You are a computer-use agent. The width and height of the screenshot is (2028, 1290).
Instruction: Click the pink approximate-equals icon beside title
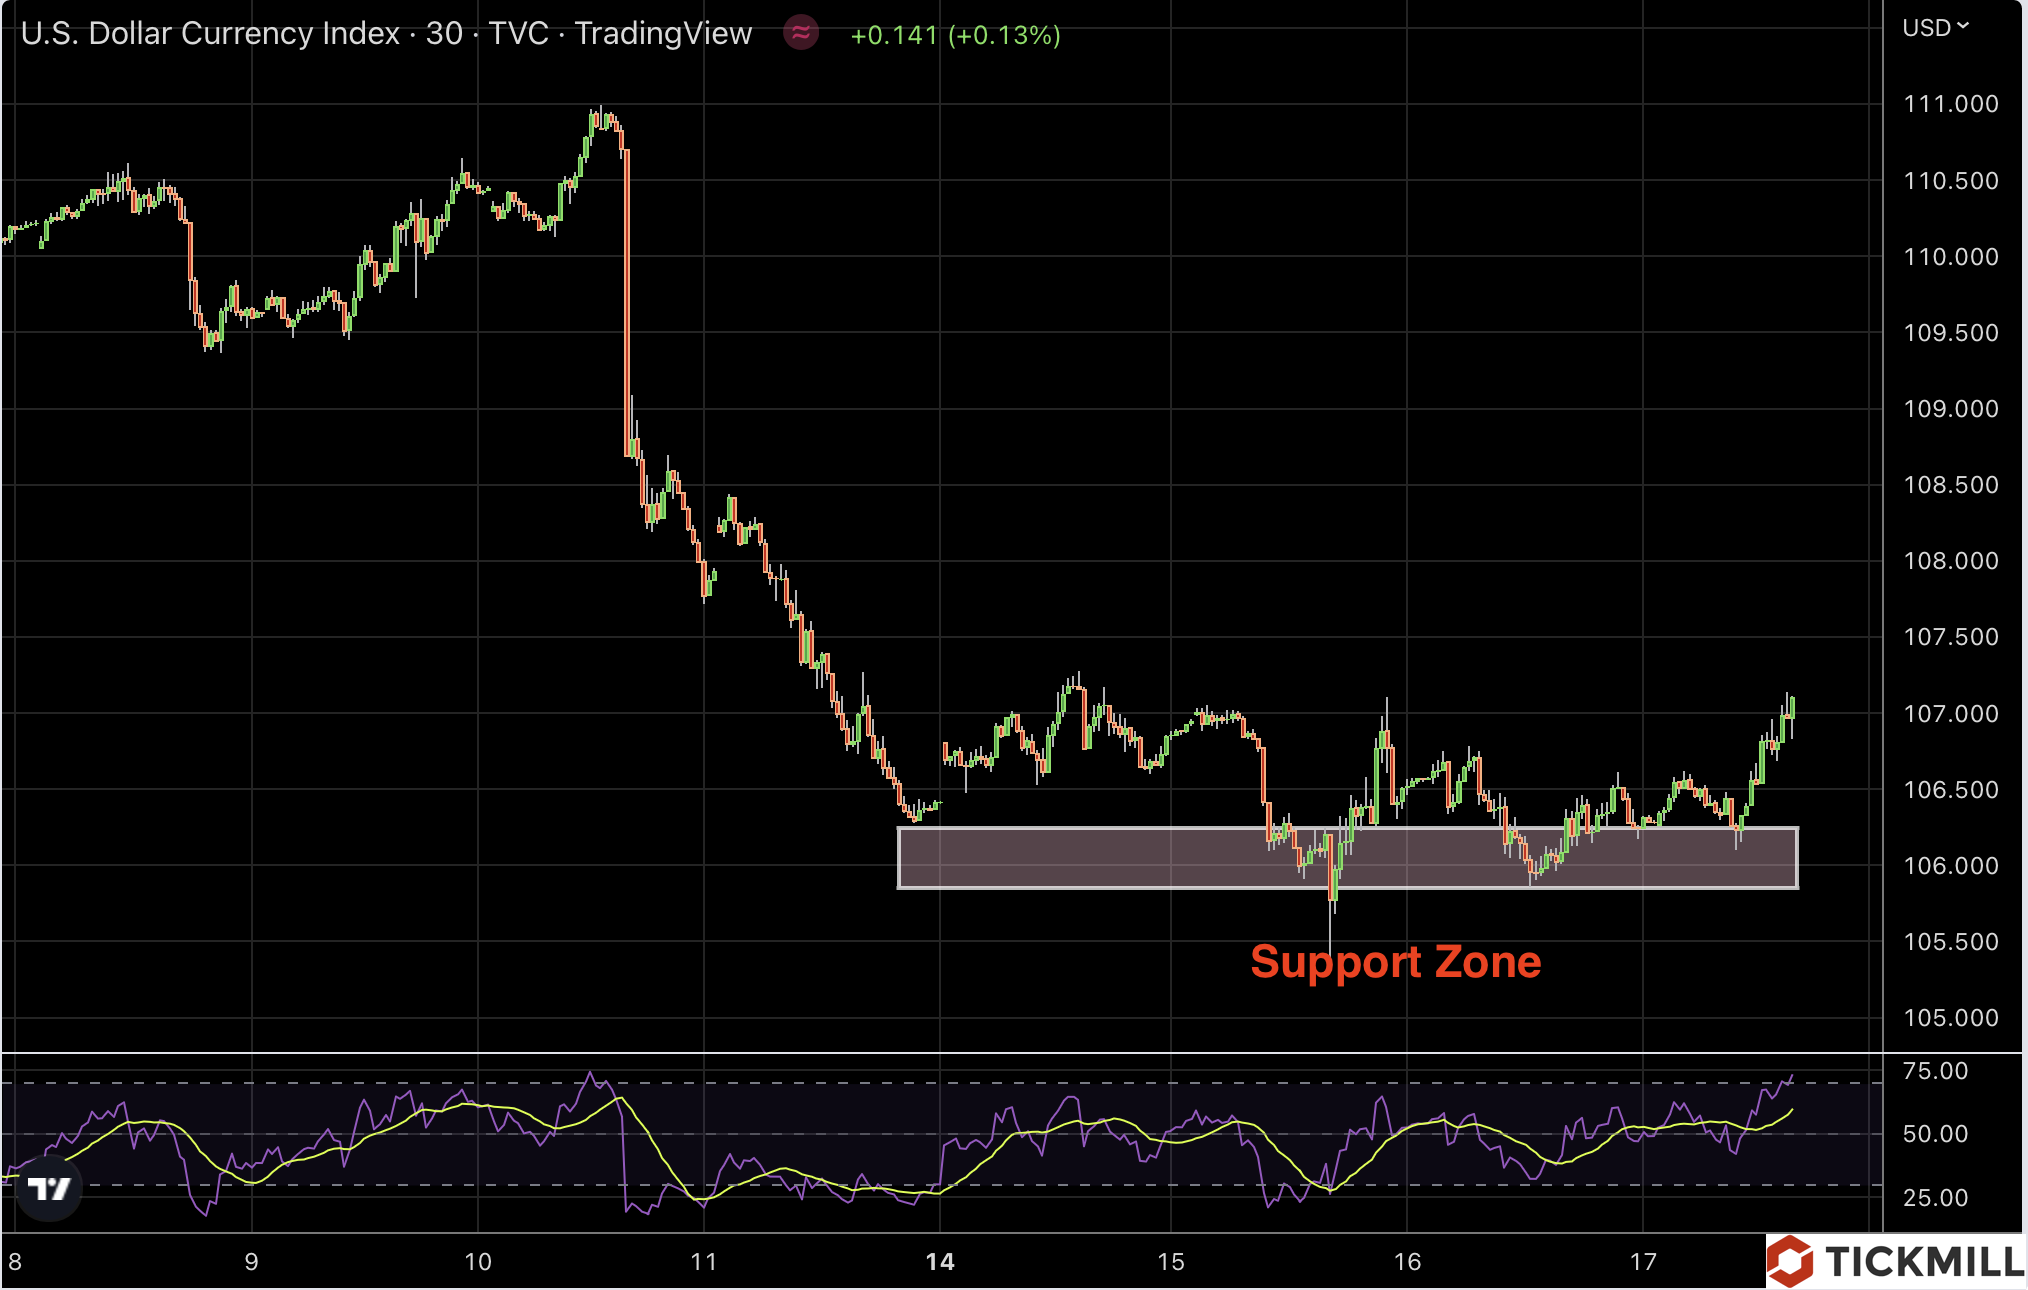coord(801,33)
